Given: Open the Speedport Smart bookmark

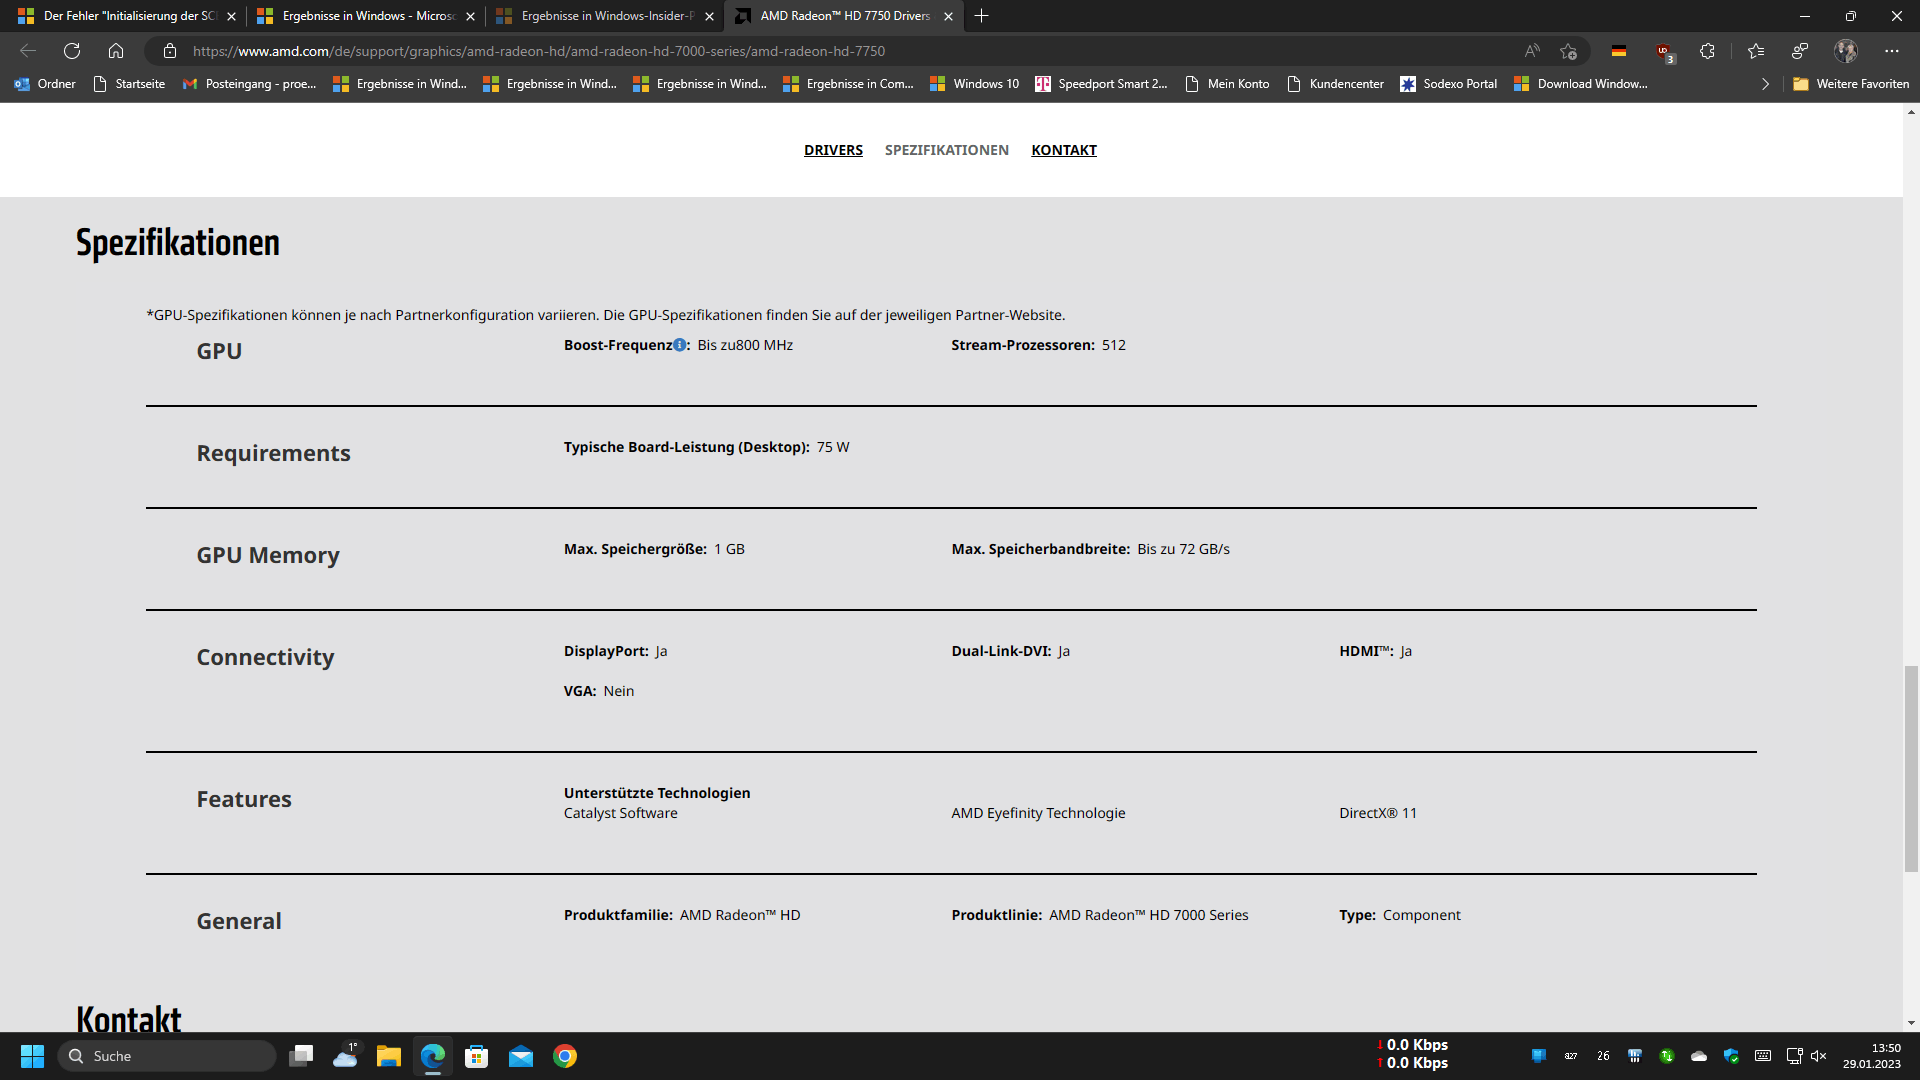Looking at the screenshot, I should pyautogui.click(x=1101, y=84).
